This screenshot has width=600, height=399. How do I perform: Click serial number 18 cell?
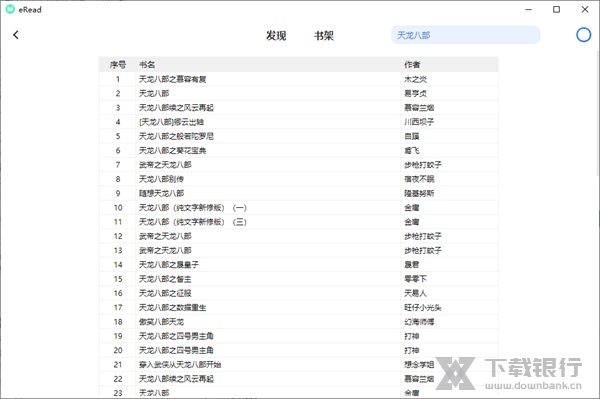point(118,322)
